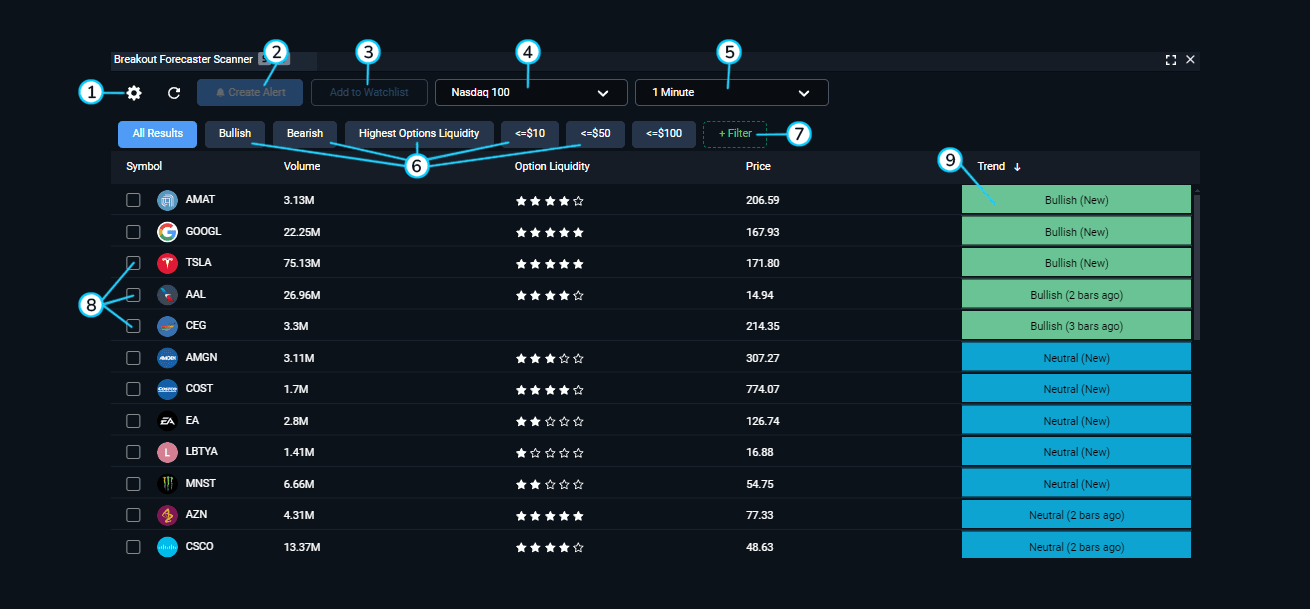Screen dimensions: 1310x609
Task: Open the Nasdaq 100 dropdown
Action: [x=531, y=92]
